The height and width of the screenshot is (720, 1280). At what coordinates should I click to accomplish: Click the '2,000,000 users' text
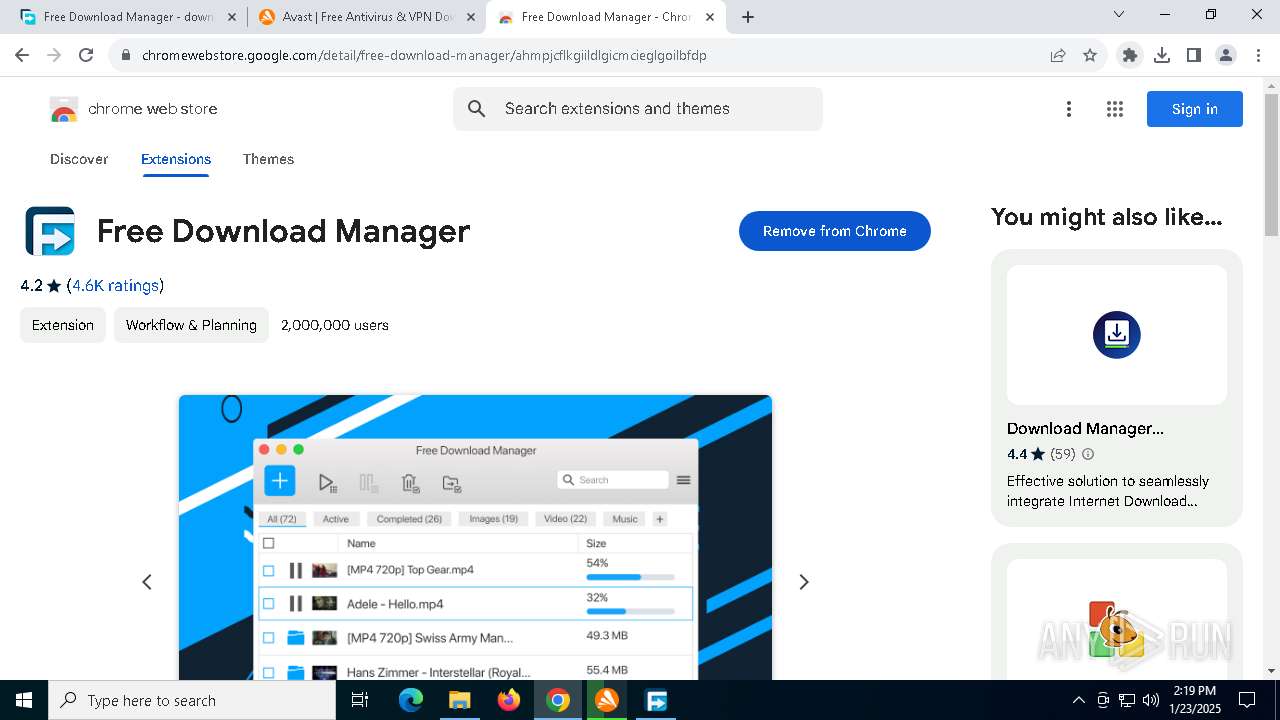pyautogui.click(x=335, y=325)
